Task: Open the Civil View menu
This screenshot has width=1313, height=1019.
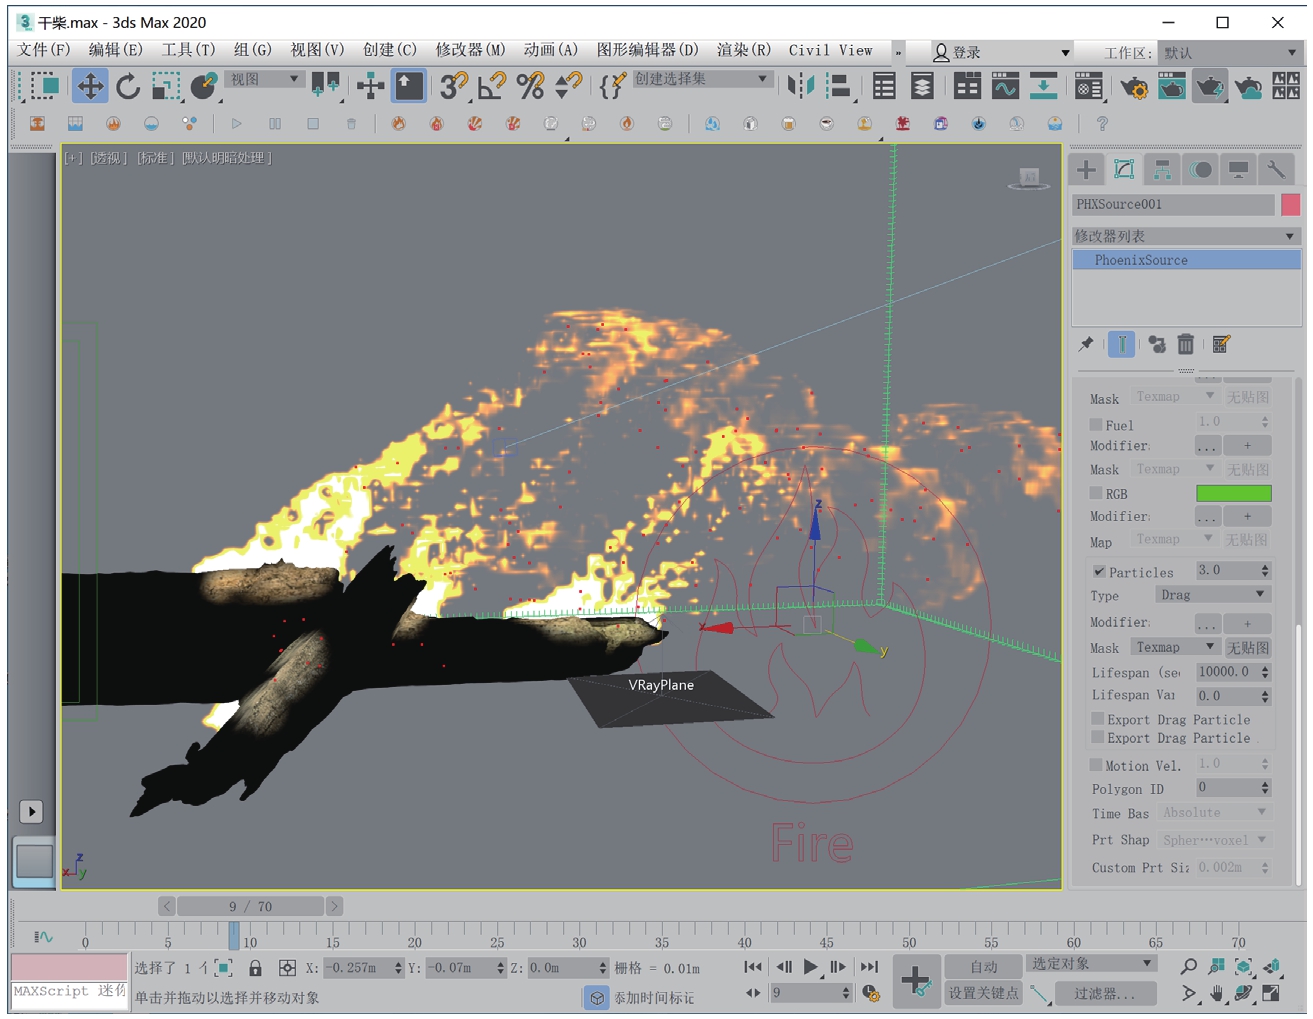Action: [830, 50]
